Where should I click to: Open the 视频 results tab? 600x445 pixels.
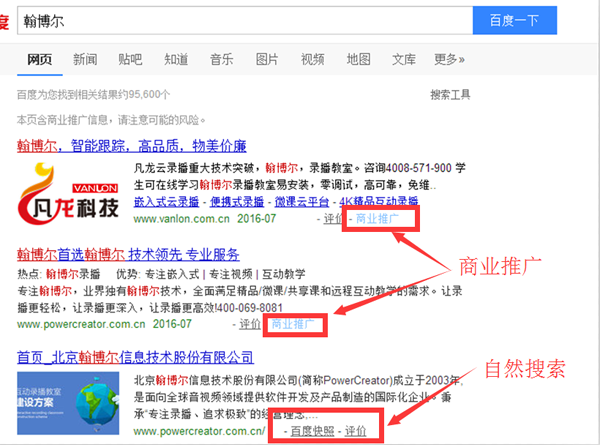(x=312, y=59)
